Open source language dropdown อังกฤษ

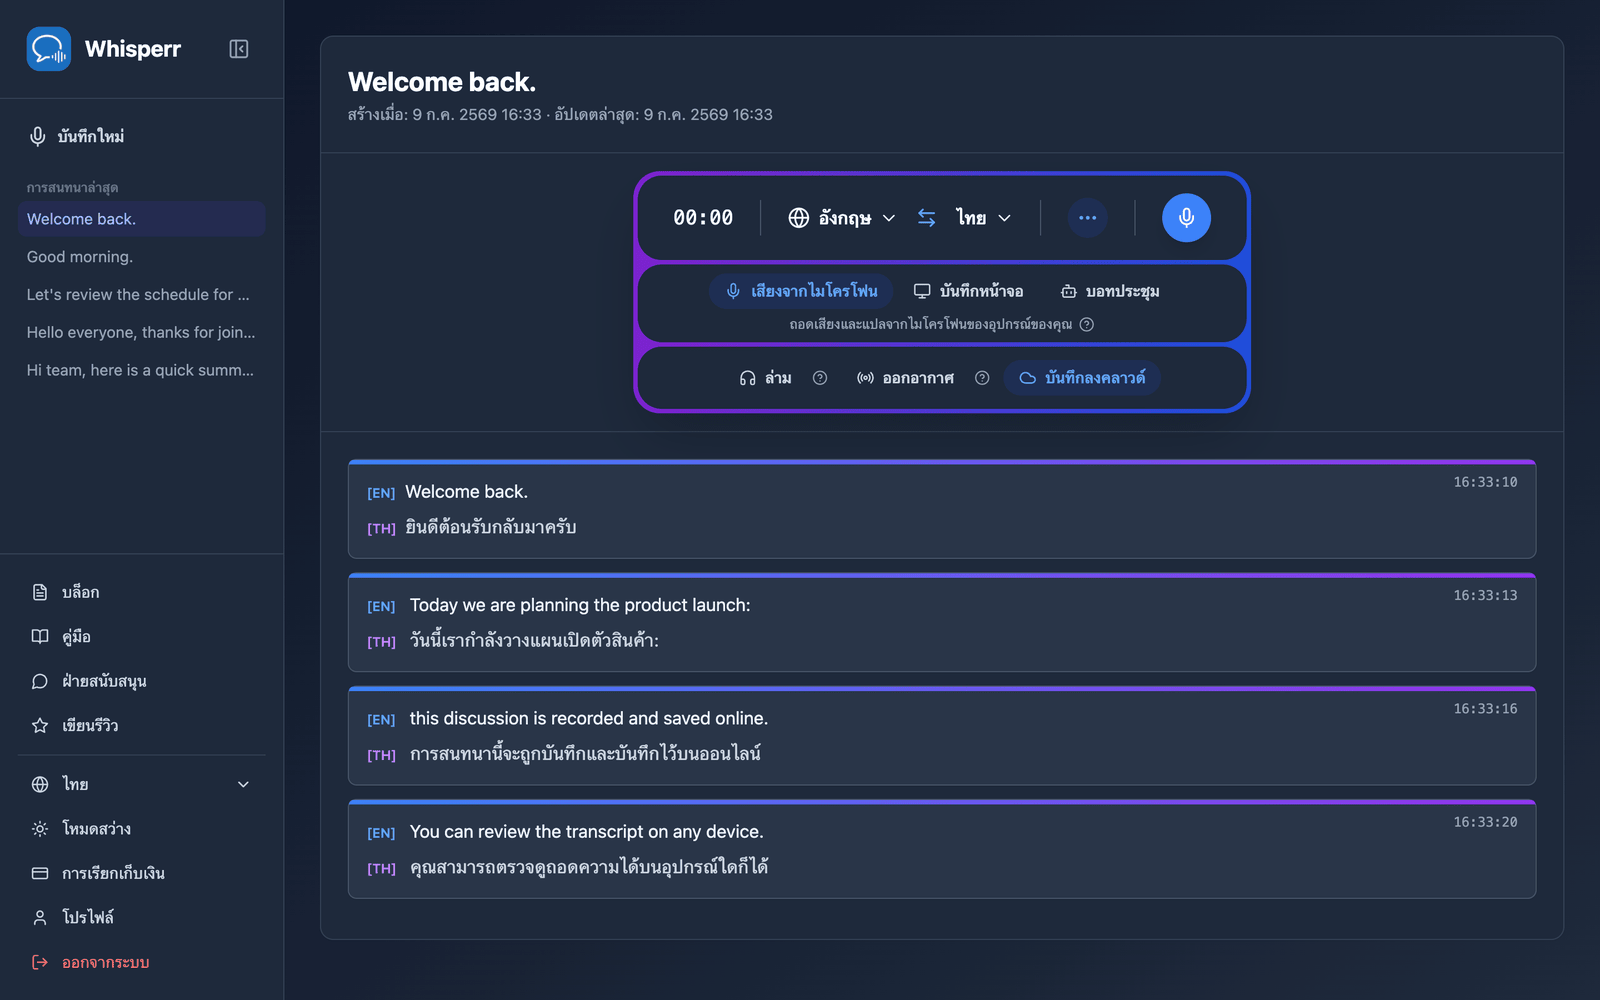(842, 218)
